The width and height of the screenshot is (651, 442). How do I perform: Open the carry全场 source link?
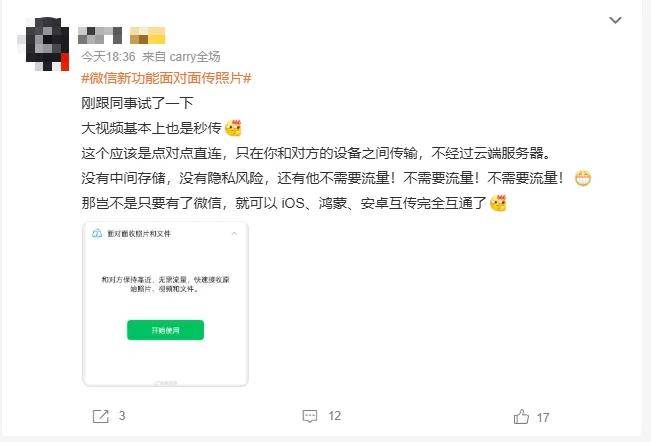point(195,56)
